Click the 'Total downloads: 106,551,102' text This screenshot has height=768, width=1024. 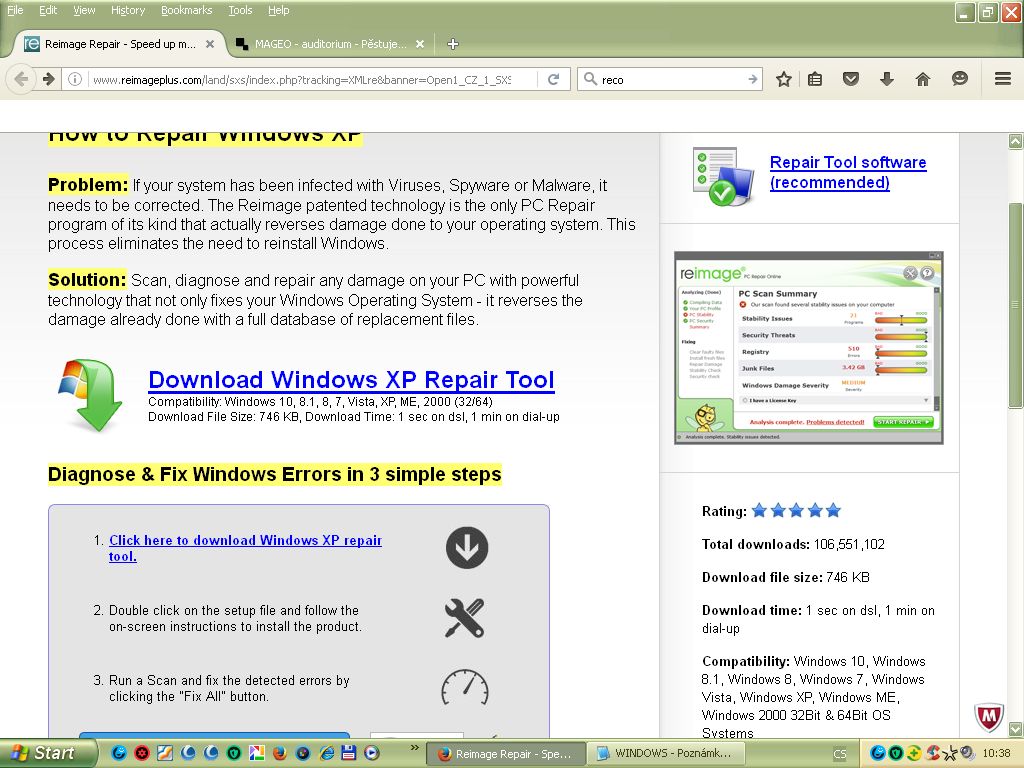point(793,544)
